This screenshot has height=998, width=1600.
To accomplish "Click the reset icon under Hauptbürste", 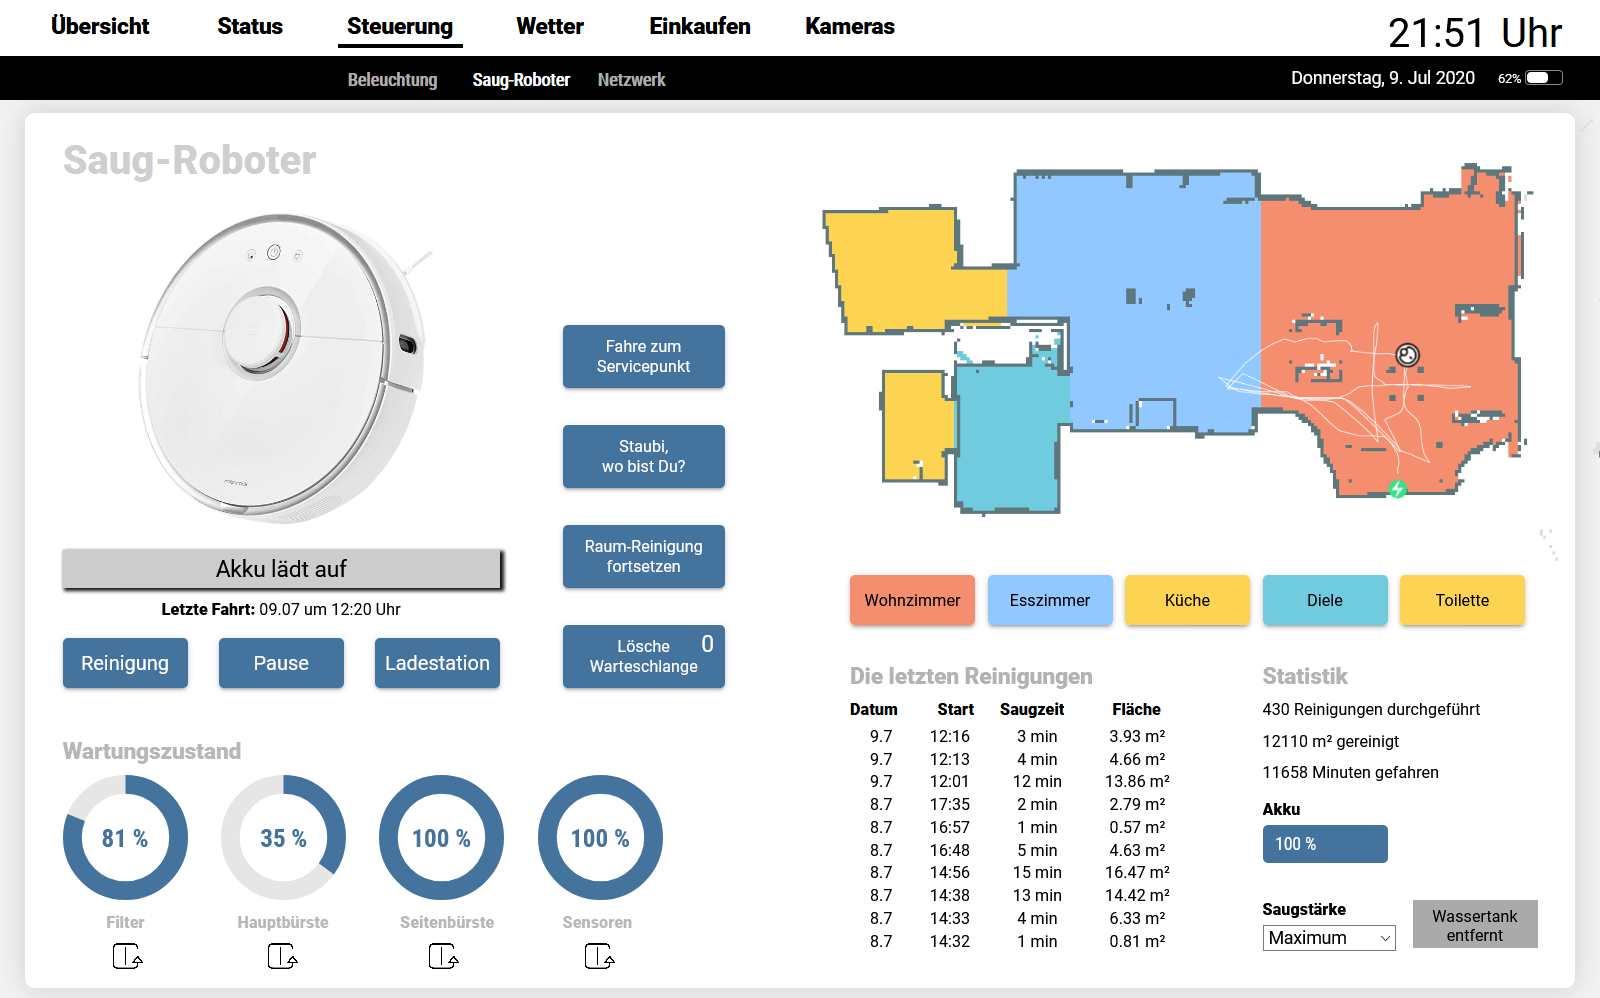I will [x=283, y=957].
